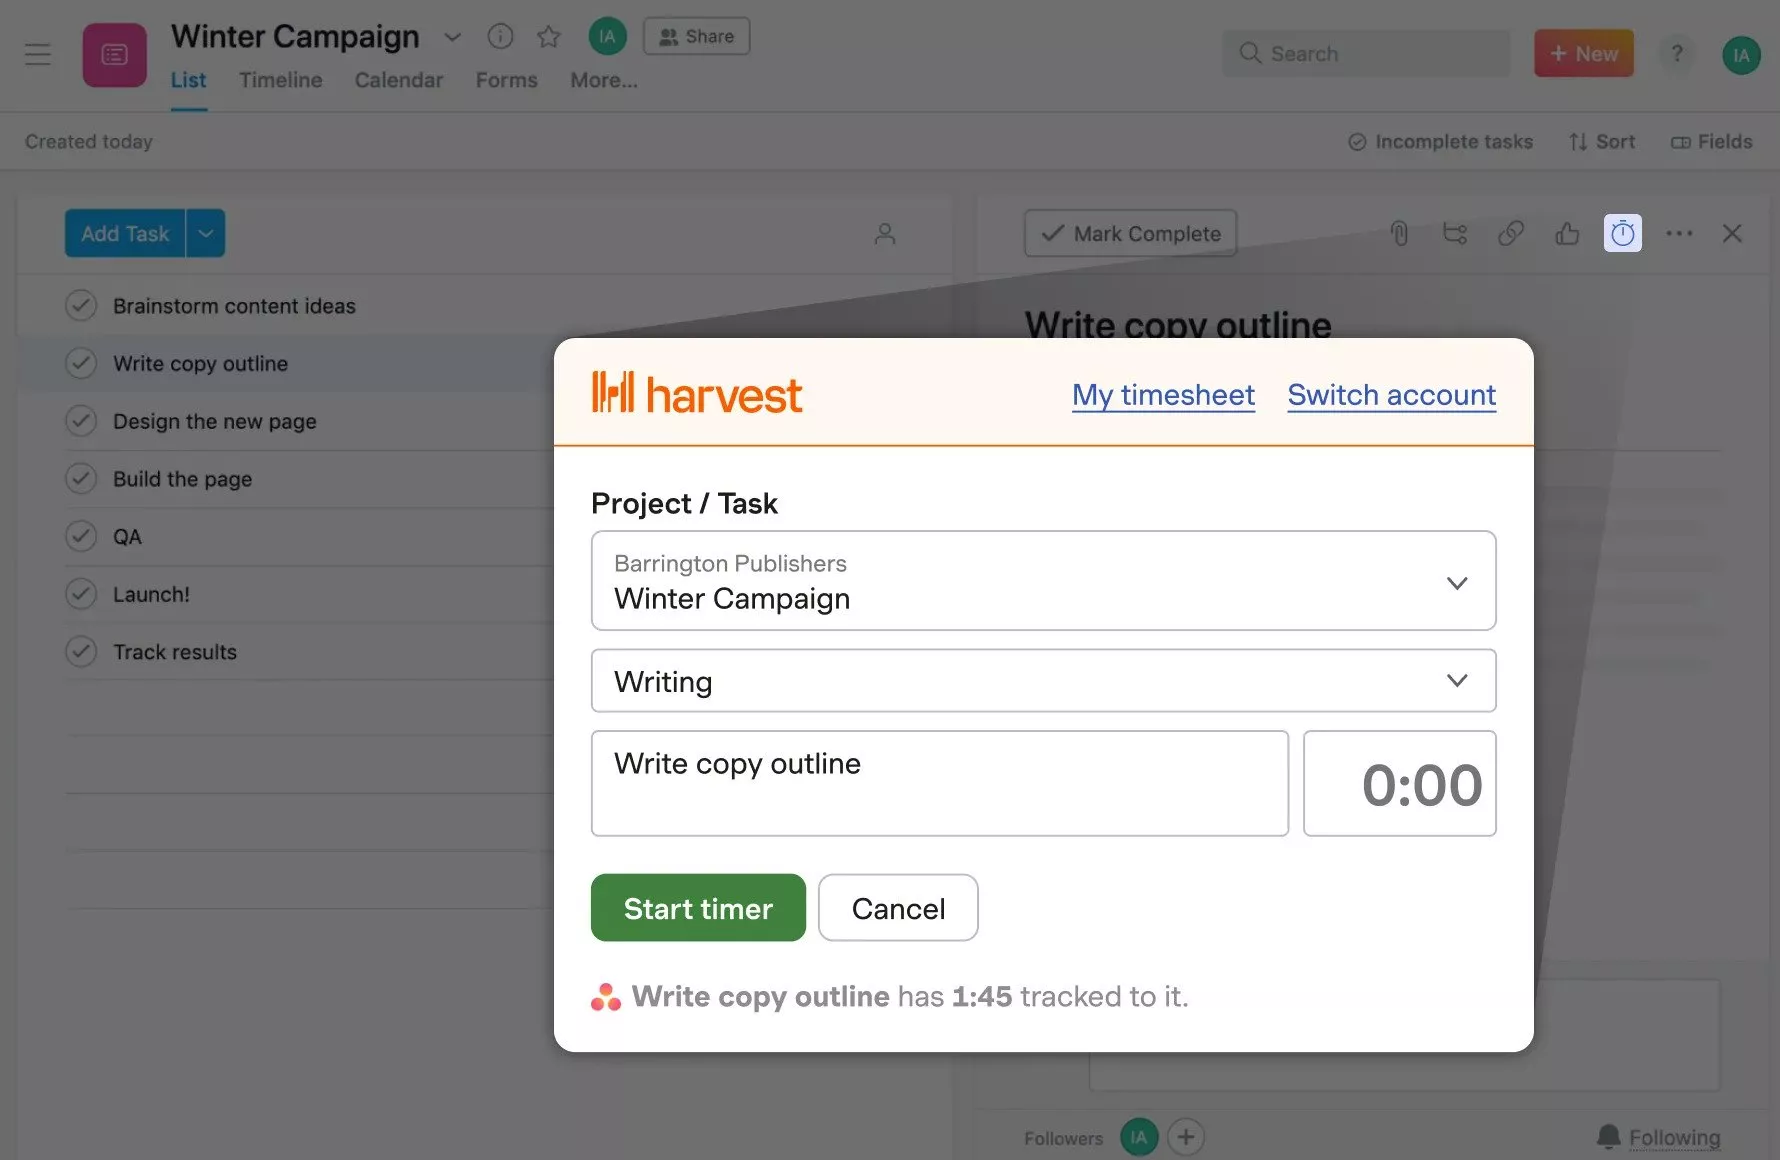Viewport: 1780px width, 1160px height.
Task: Open the hamburger sidebar menu
Action: [38, 54]
